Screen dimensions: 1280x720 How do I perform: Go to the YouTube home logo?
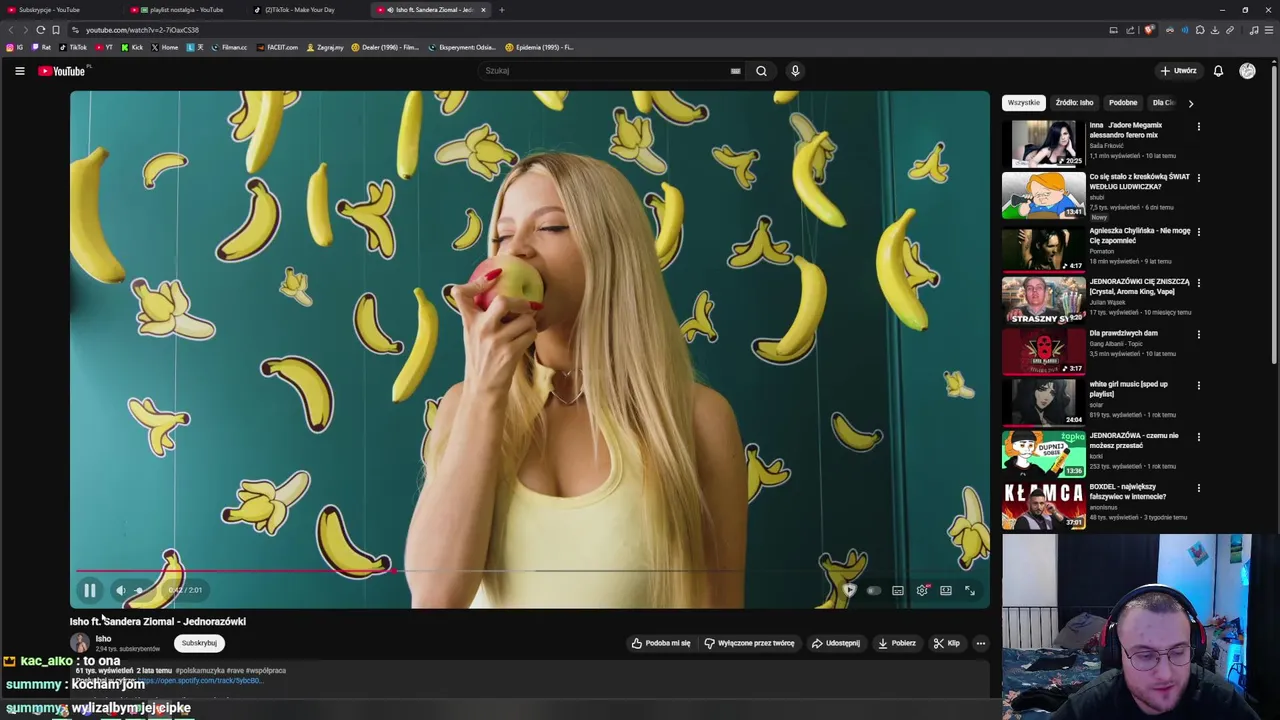pyautogui.click(x=62, y=71)
